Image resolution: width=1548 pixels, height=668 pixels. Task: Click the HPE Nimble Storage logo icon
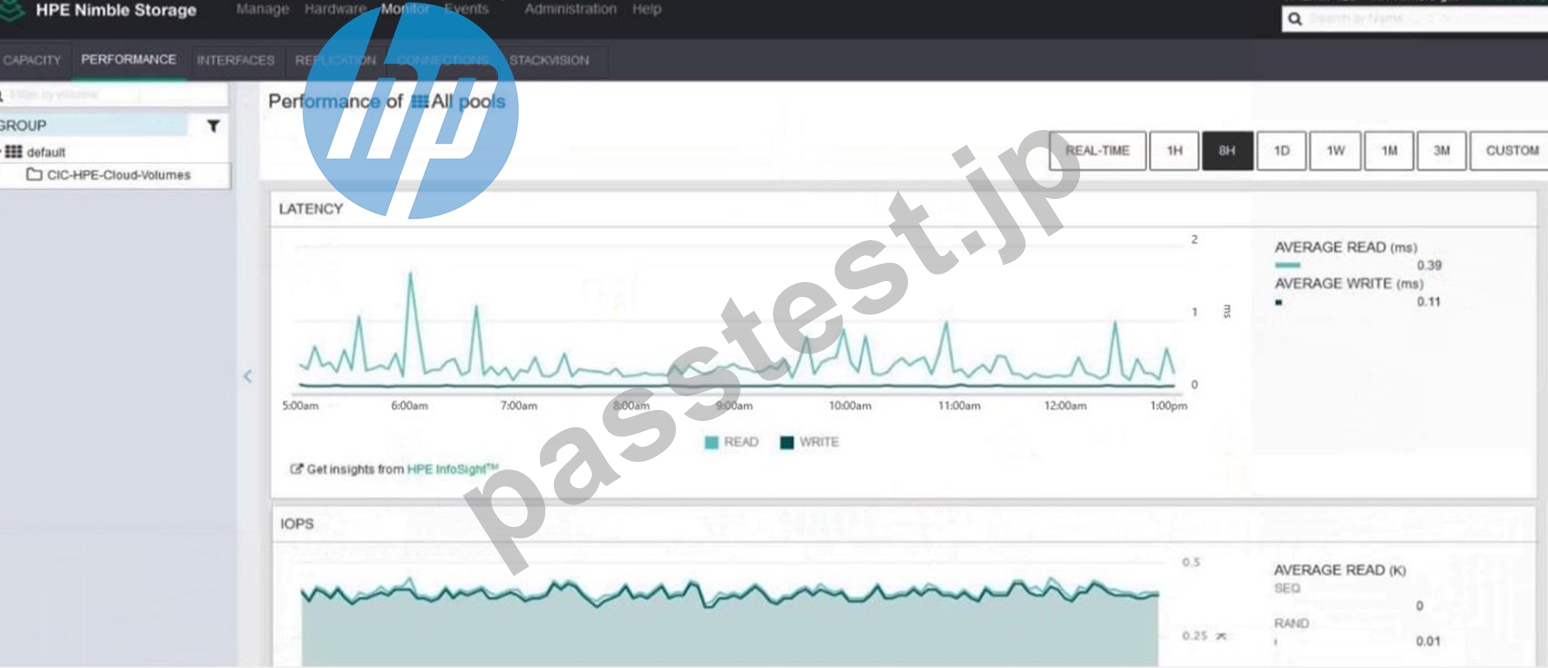[12, 11]
